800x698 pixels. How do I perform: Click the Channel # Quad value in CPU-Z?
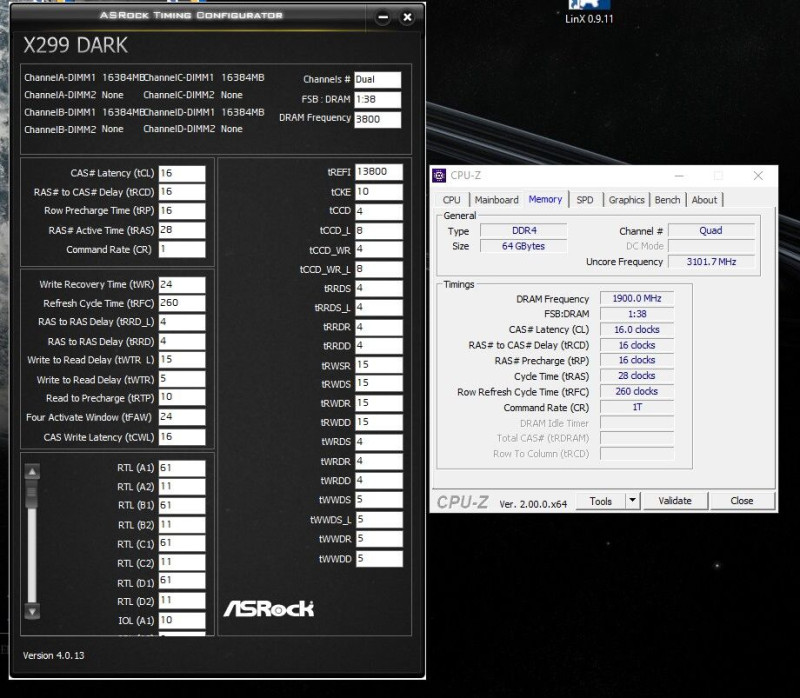[711, 231]
